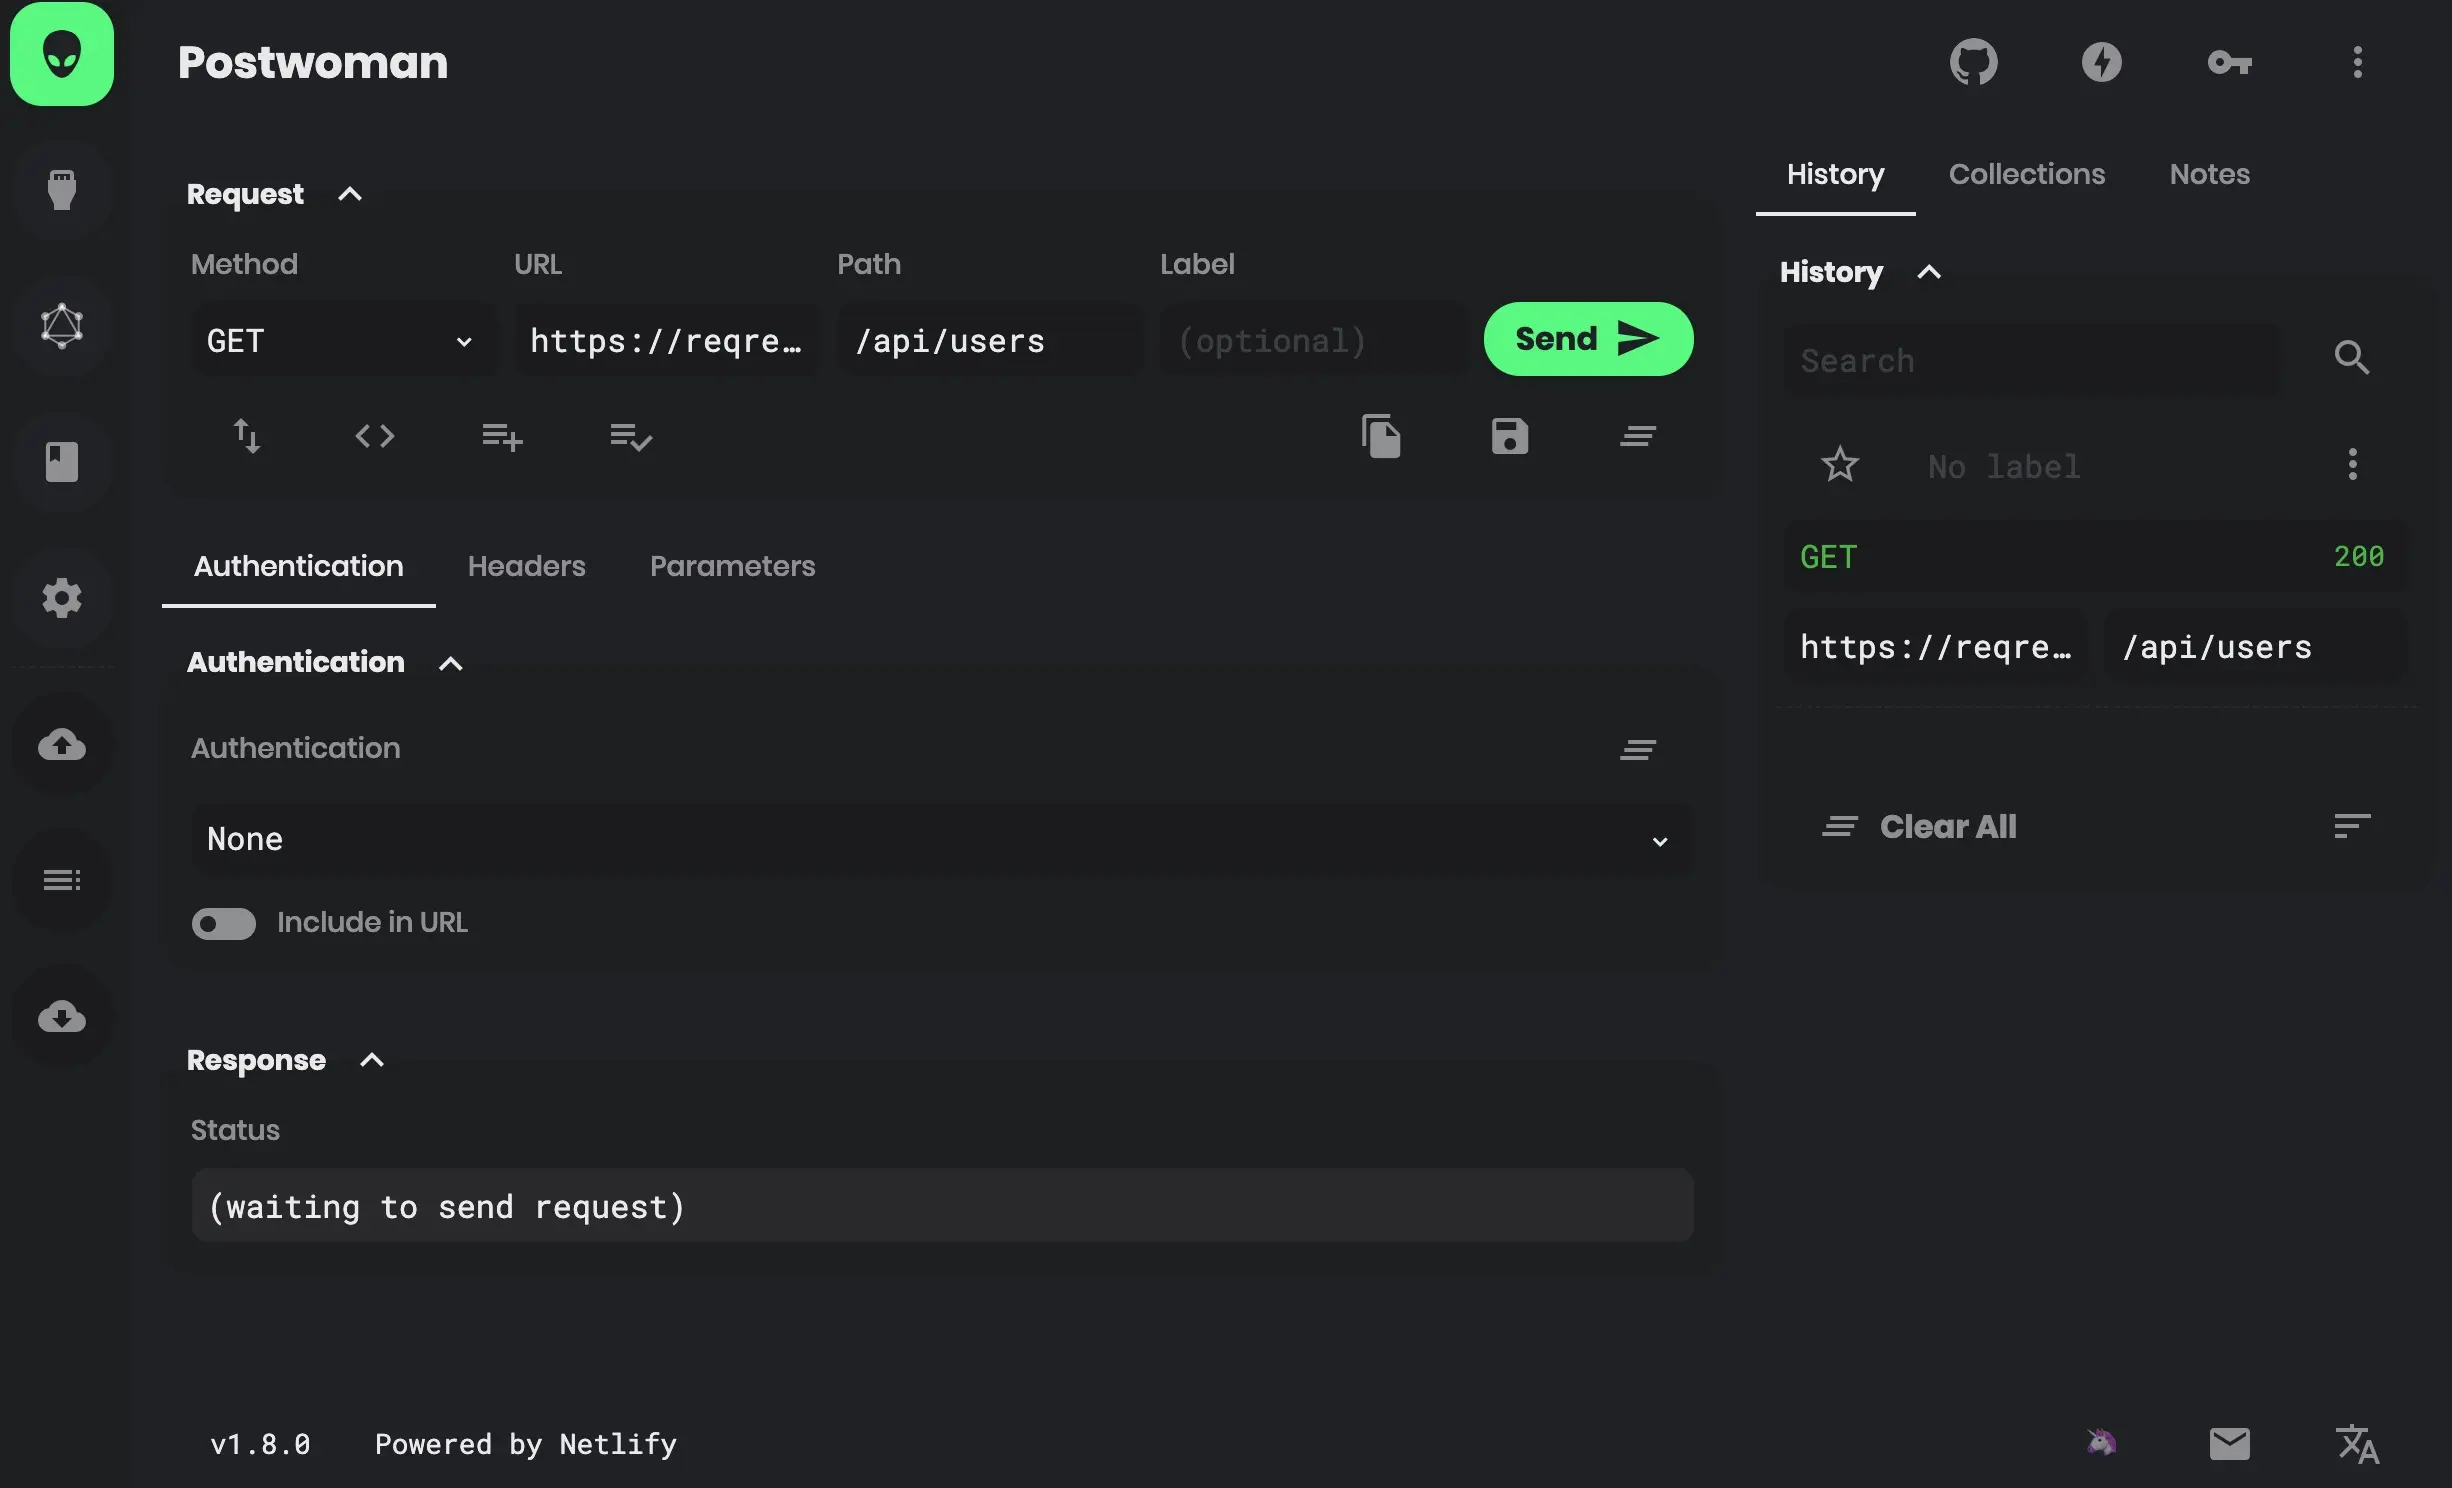Click the playlist-check request icon
2452x1488 pixels.
click(631, 436)
